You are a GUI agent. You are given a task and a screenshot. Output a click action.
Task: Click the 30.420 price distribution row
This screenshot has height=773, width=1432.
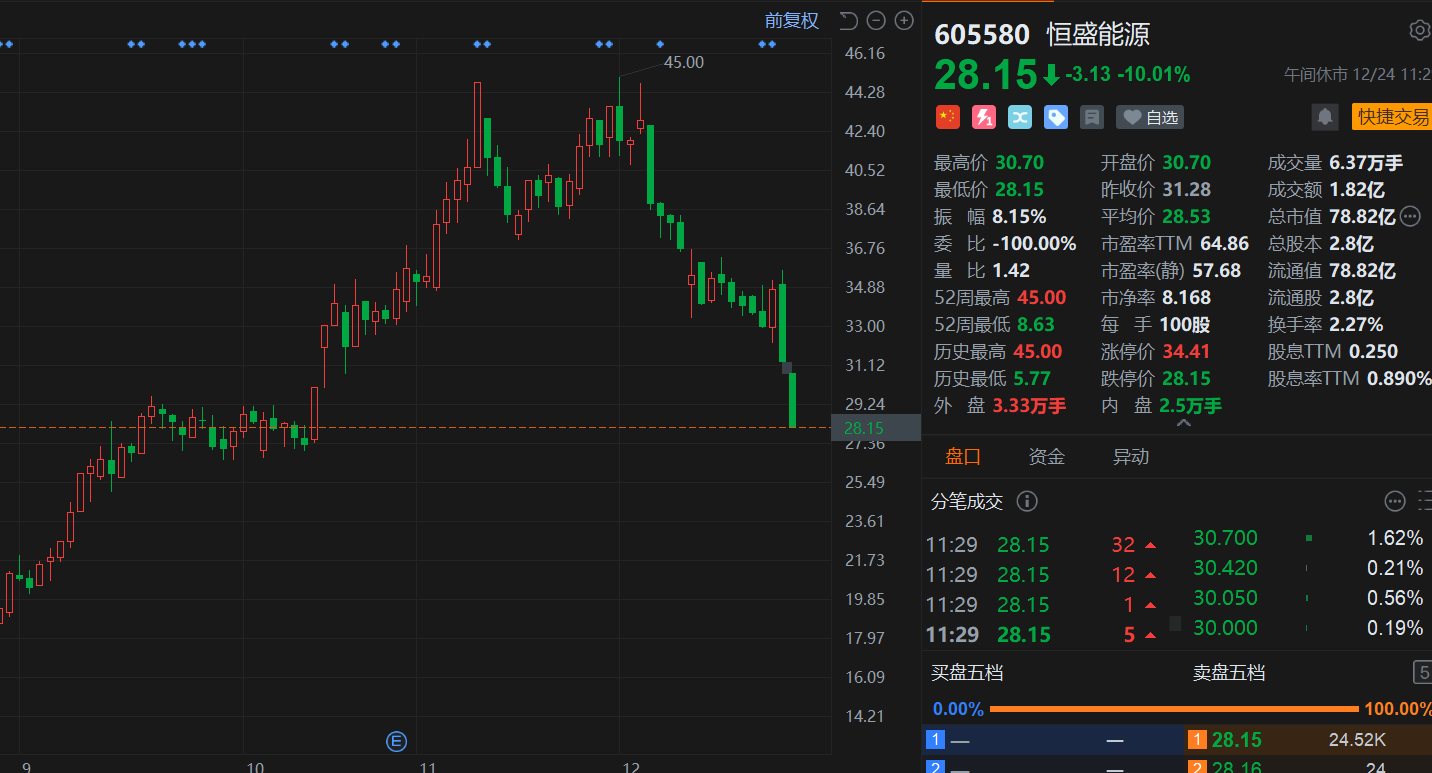click(1309, 568)
